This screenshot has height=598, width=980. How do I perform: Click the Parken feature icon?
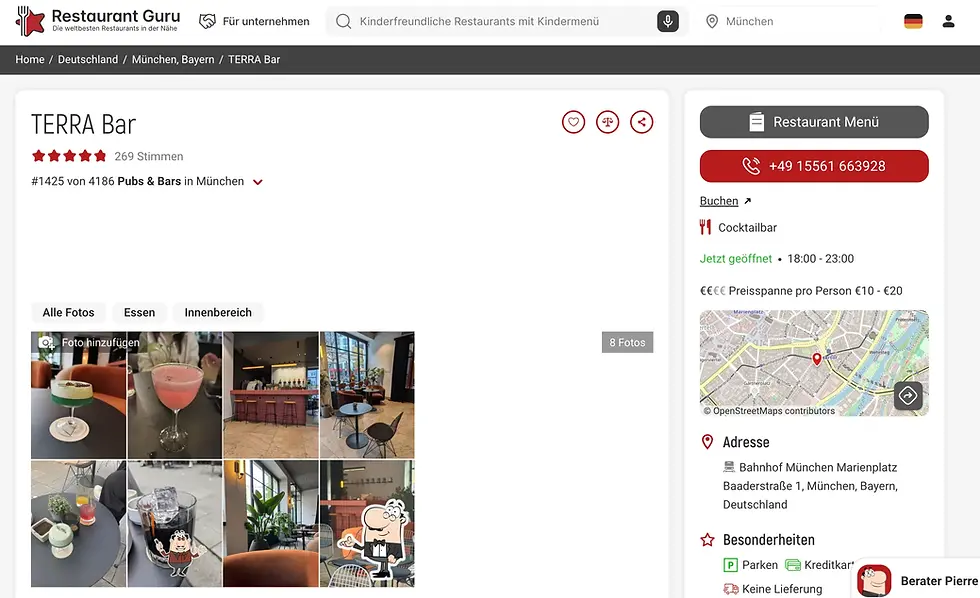(730, 565)
